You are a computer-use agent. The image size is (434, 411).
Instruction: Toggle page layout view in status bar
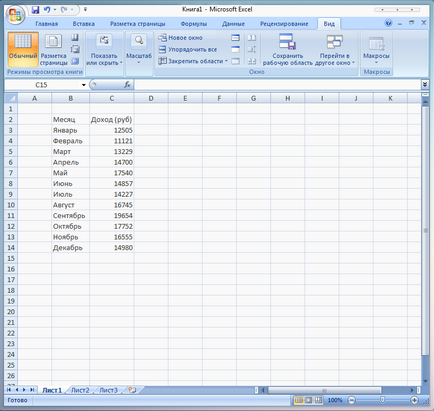pyautogui.click(x=309, y=400)
